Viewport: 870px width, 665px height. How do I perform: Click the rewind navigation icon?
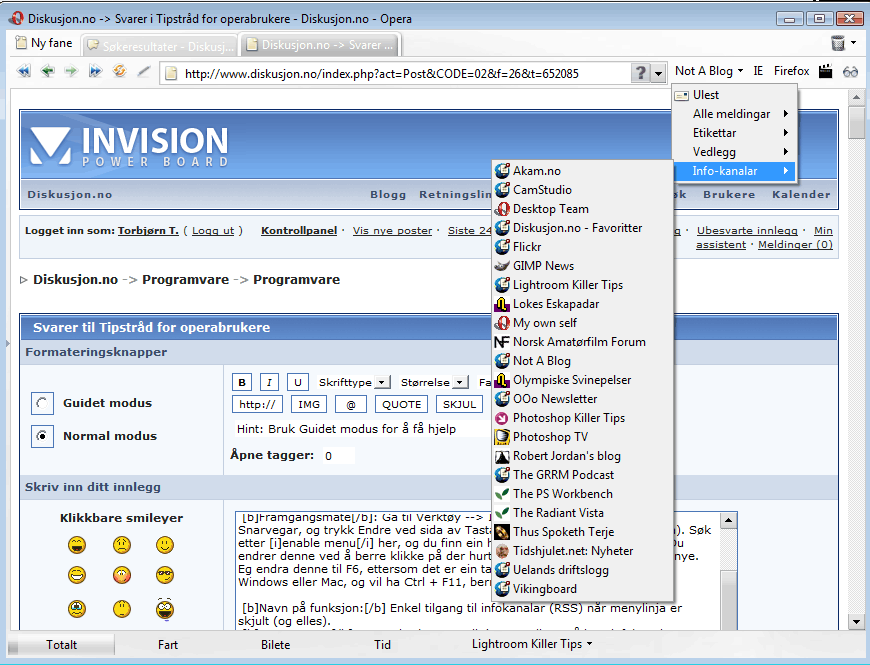click(24, 71)
